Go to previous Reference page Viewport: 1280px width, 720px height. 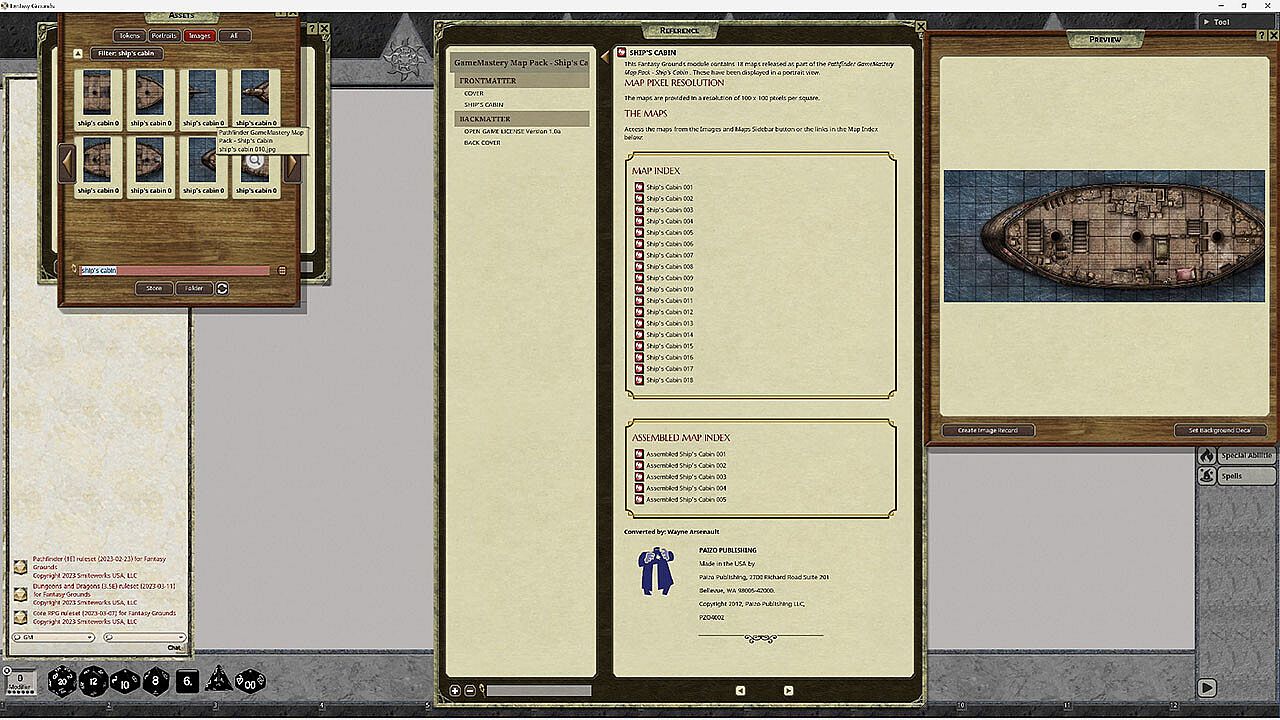pyautogui.click(x=740, y=691)
